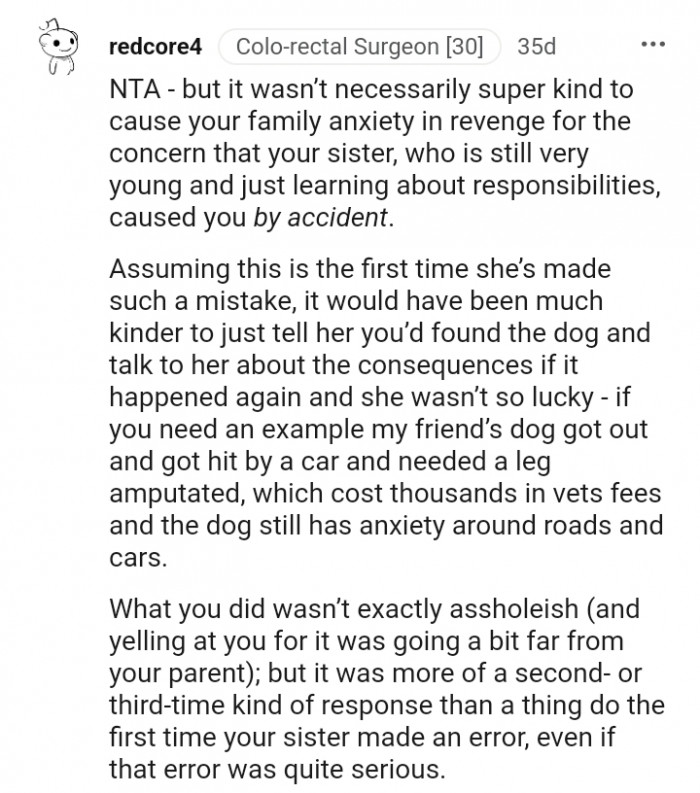Image resolution: width=700 pixels, height=793 pixels.
Task: Open the three-dot comment options menu
Action: (x=652, y=45)
